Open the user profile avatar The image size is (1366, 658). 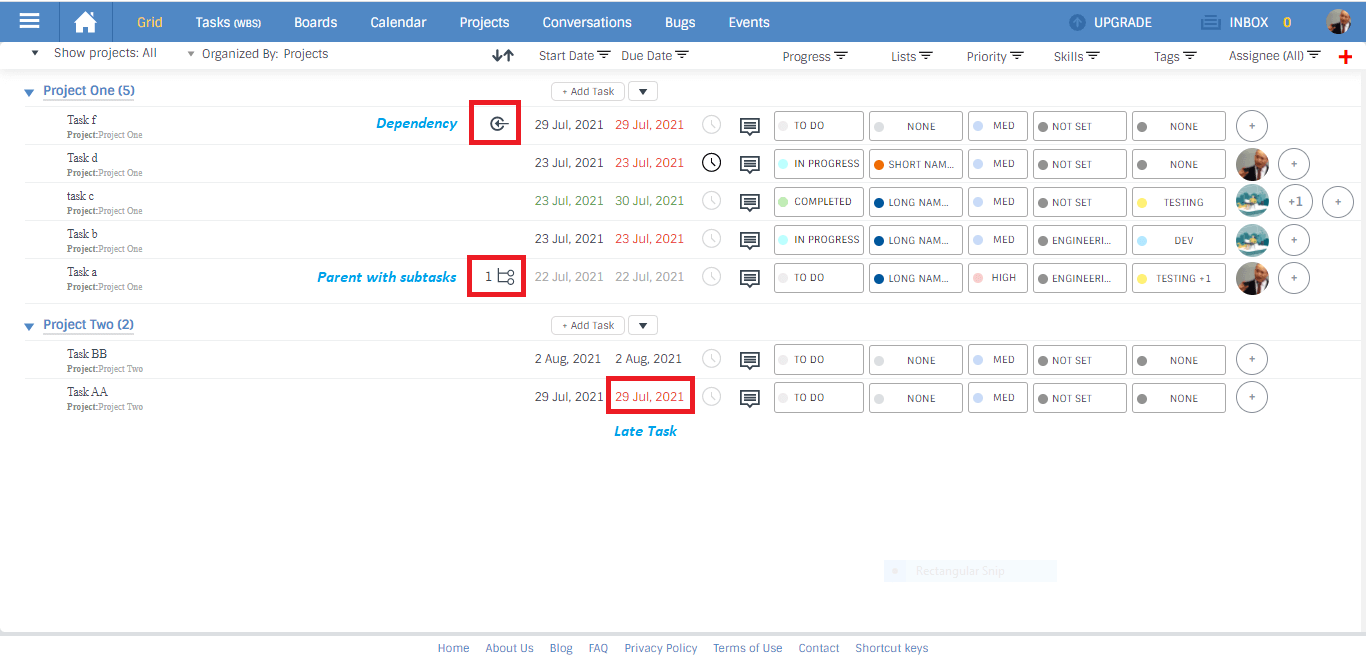tap(1338, 21)
